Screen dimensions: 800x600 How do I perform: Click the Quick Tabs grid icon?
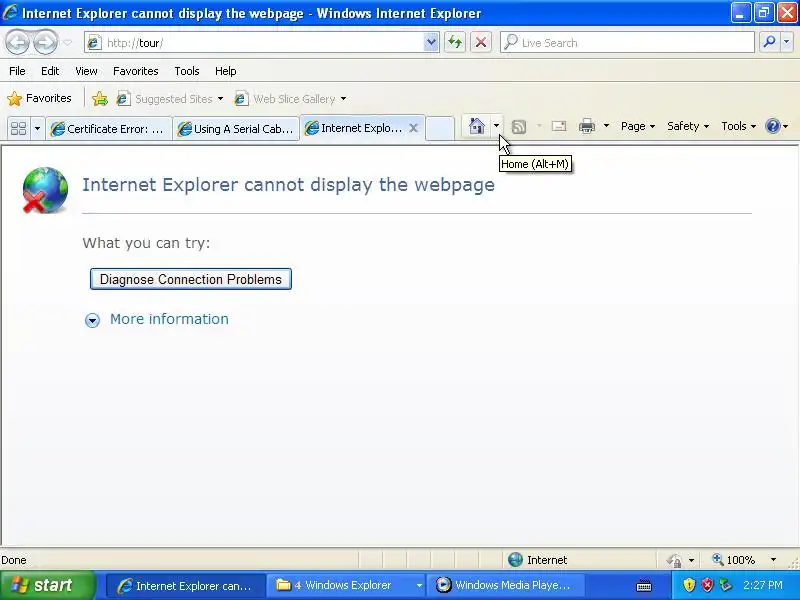[19, 128]
